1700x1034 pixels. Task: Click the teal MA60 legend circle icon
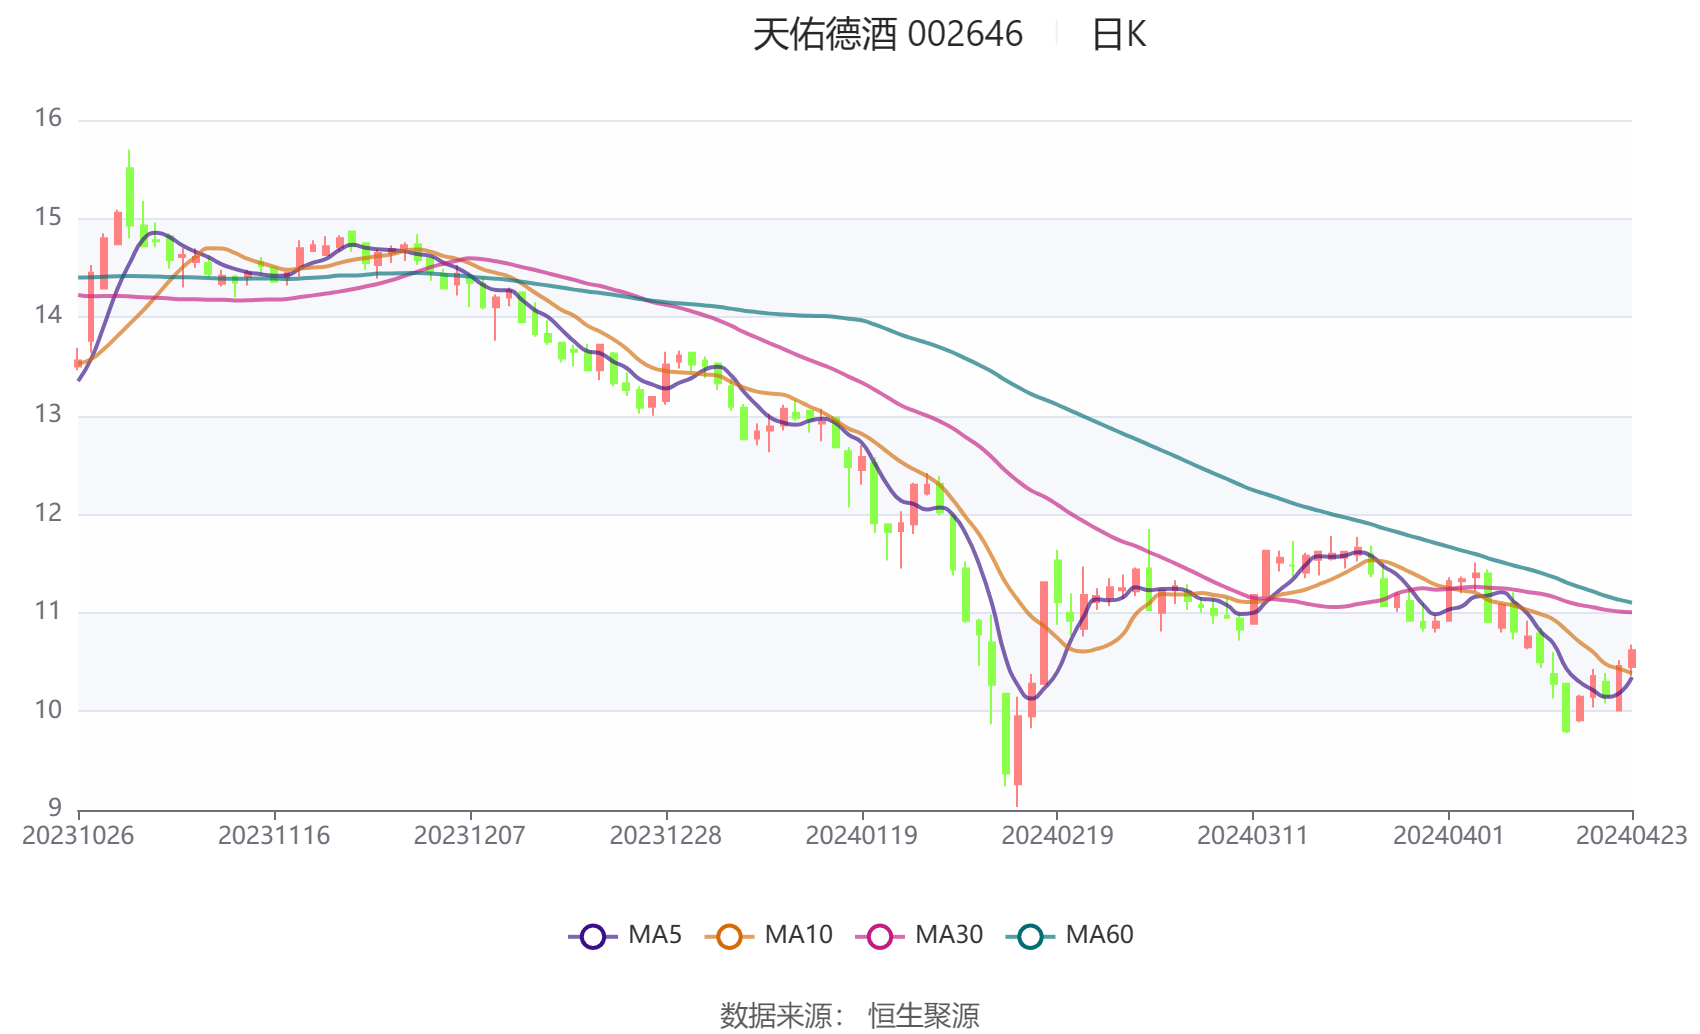[1030, 936]
